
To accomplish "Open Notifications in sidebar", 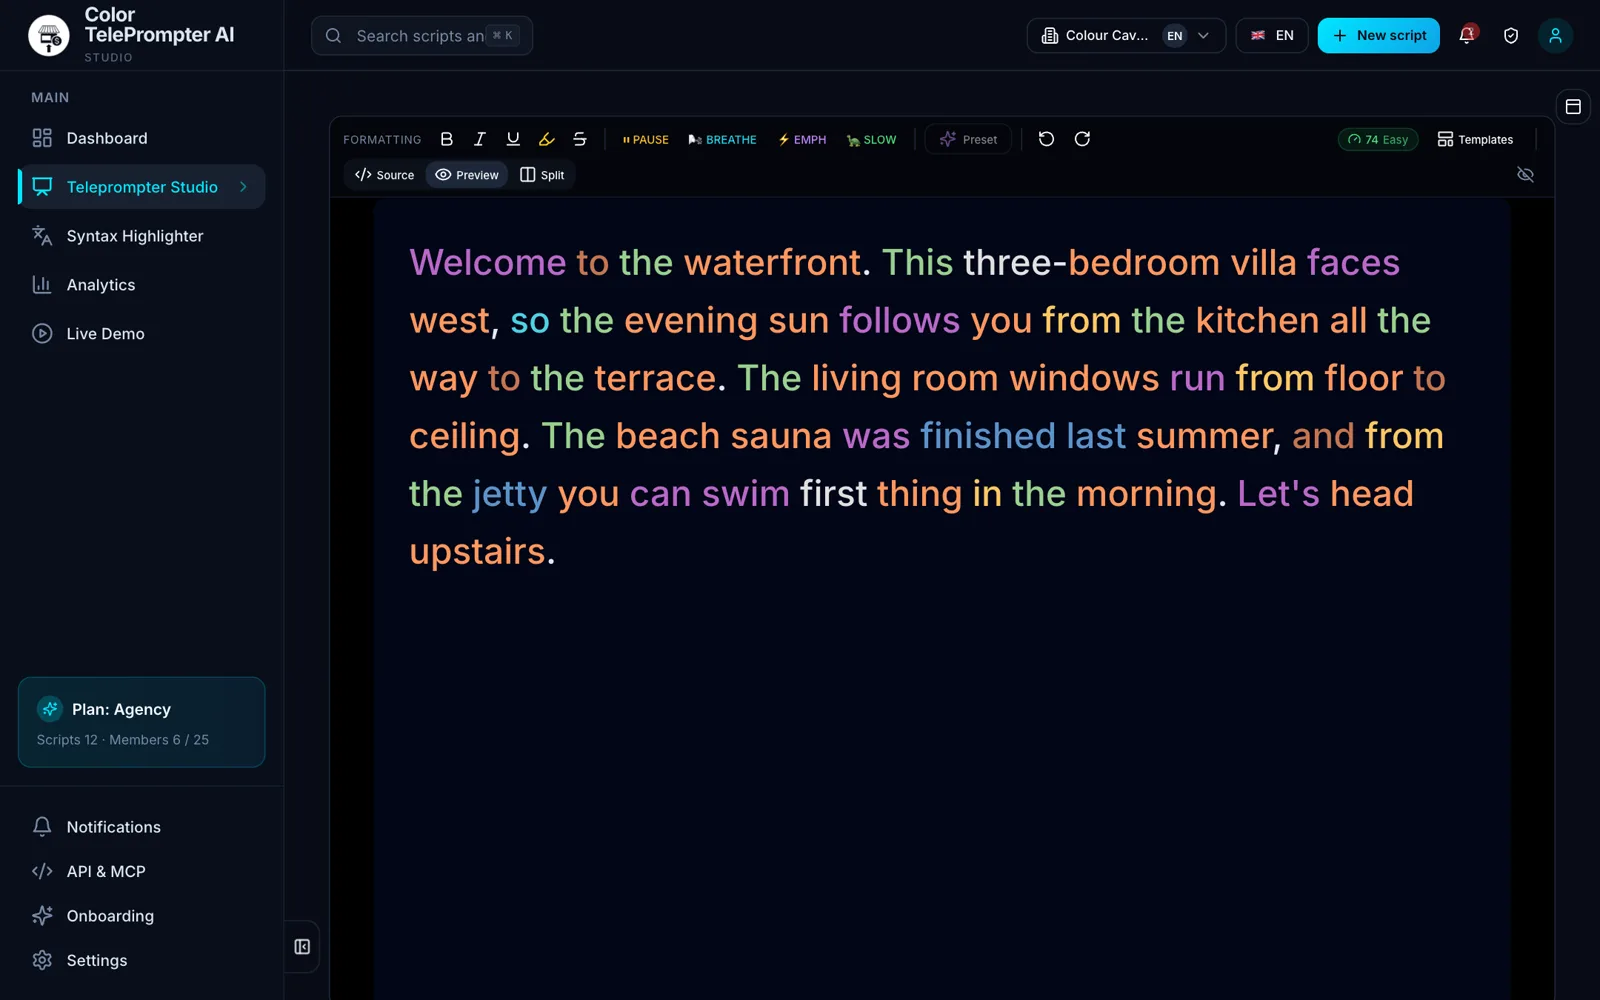I will click(142, 827).
